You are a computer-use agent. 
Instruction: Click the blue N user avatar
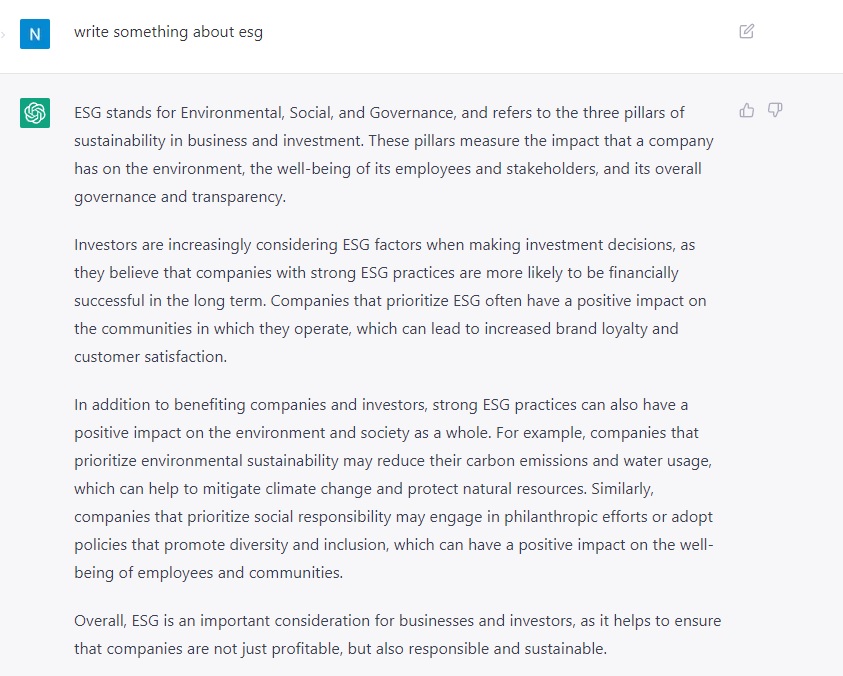pos(35,34)
